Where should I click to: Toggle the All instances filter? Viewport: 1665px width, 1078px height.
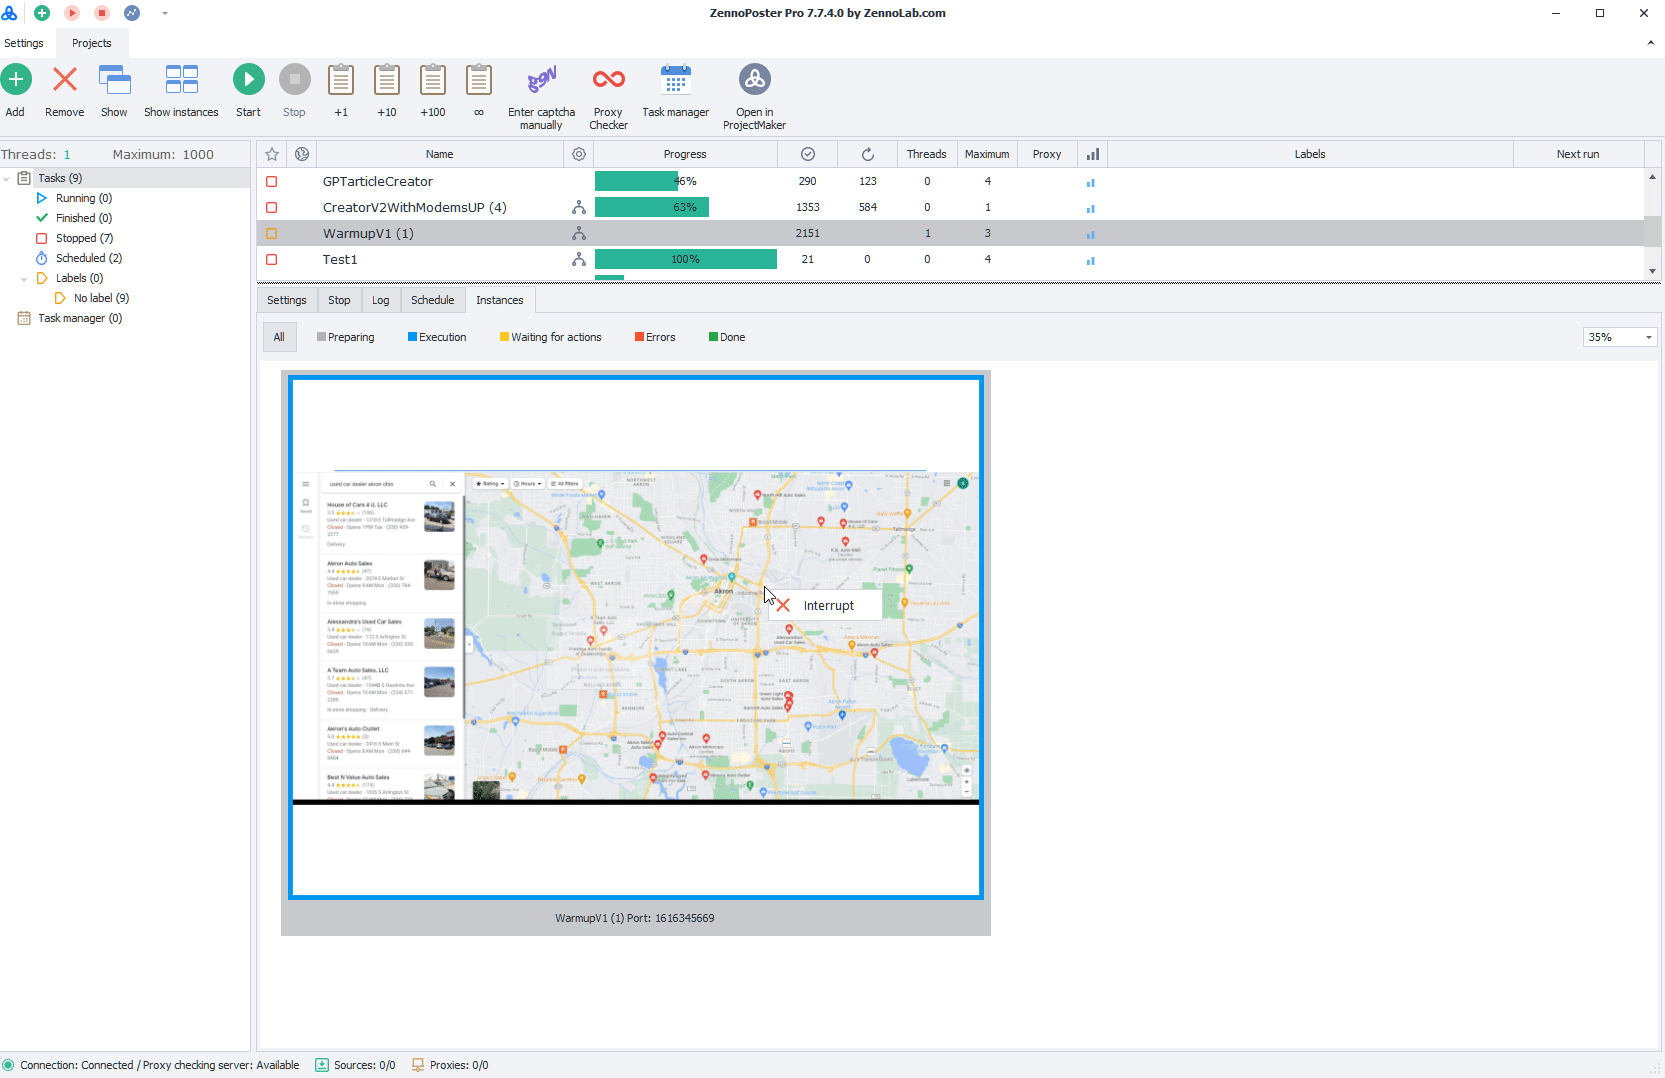(279, 337)
